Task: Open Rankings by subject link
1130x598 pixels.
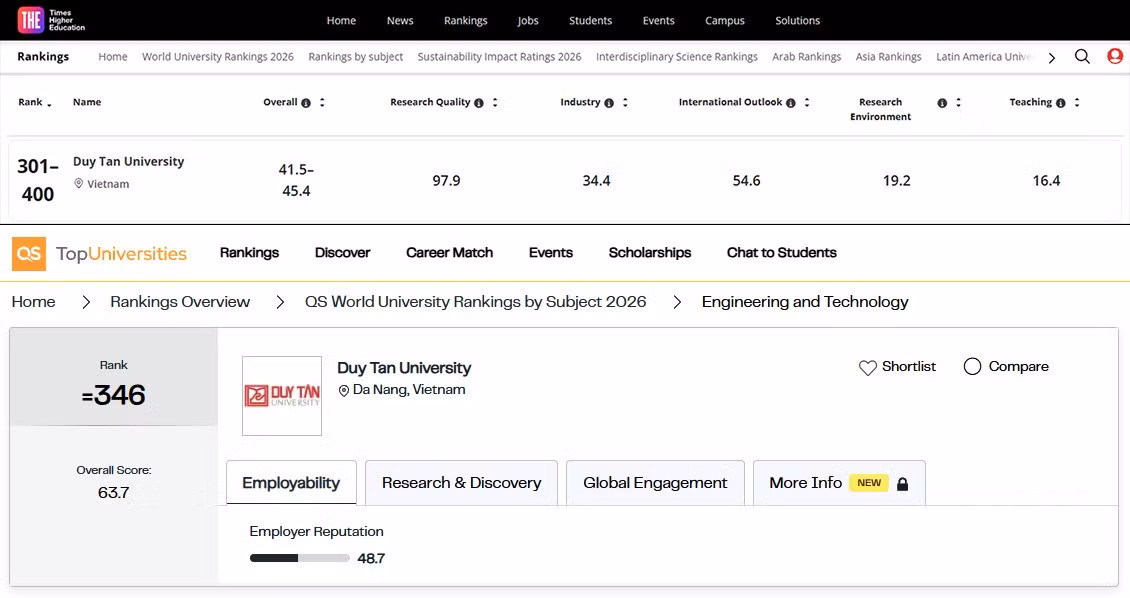Action: click(x=355, y=56)
